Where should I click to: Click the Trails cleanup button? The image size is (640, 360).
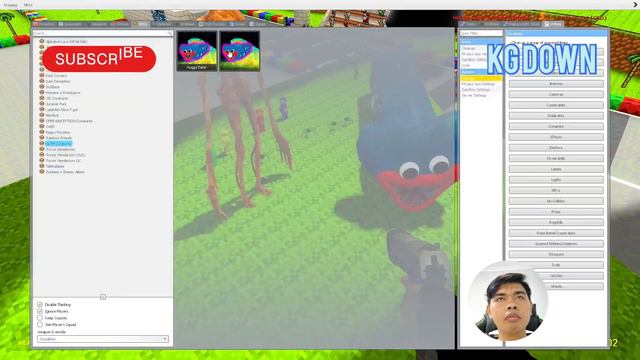point(556,265)
